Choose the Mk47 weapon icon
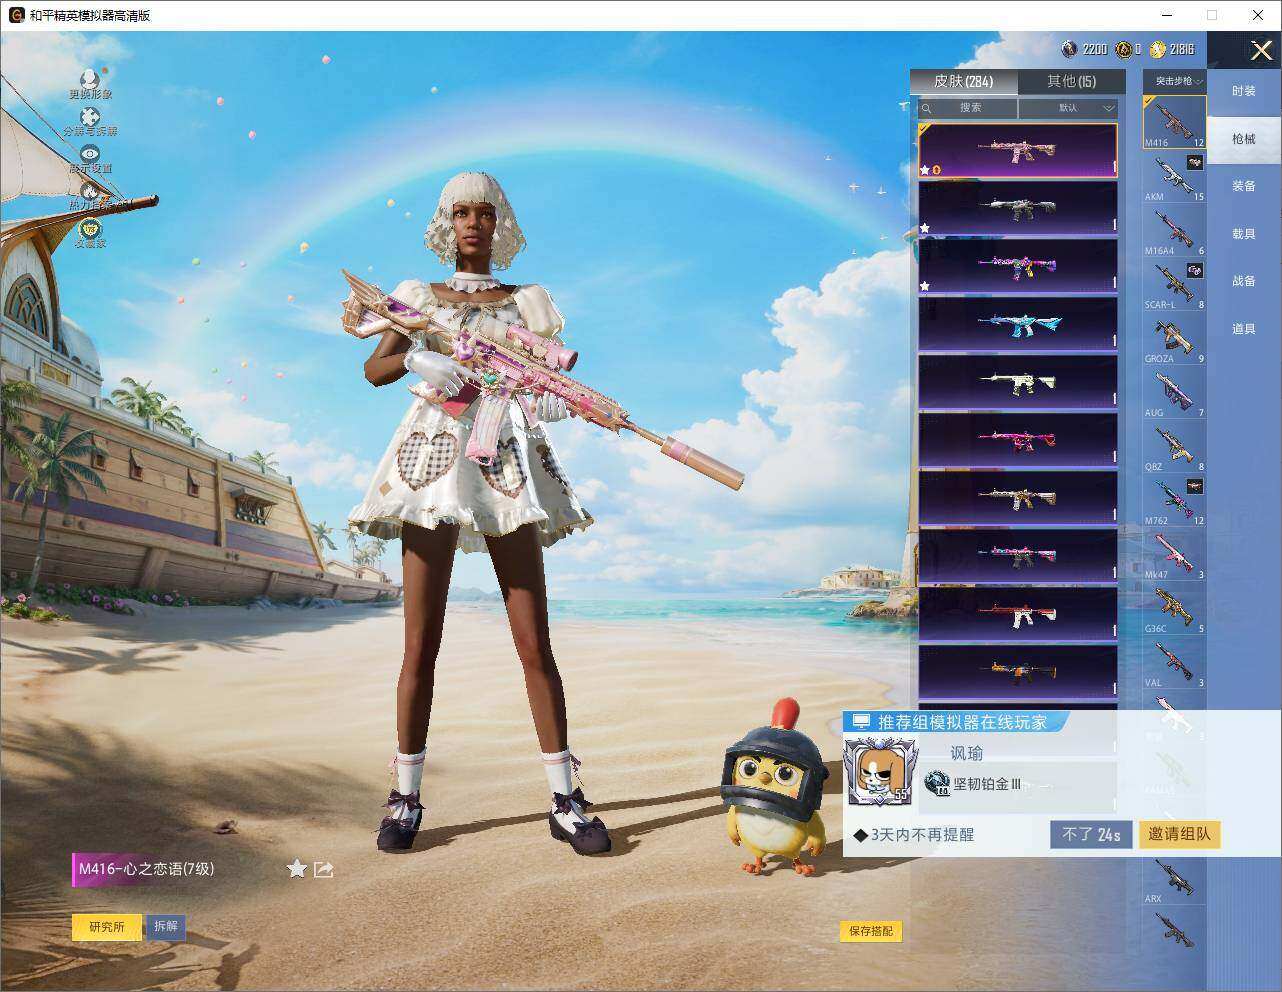 pyautogui.click(x=1175, y=555)
